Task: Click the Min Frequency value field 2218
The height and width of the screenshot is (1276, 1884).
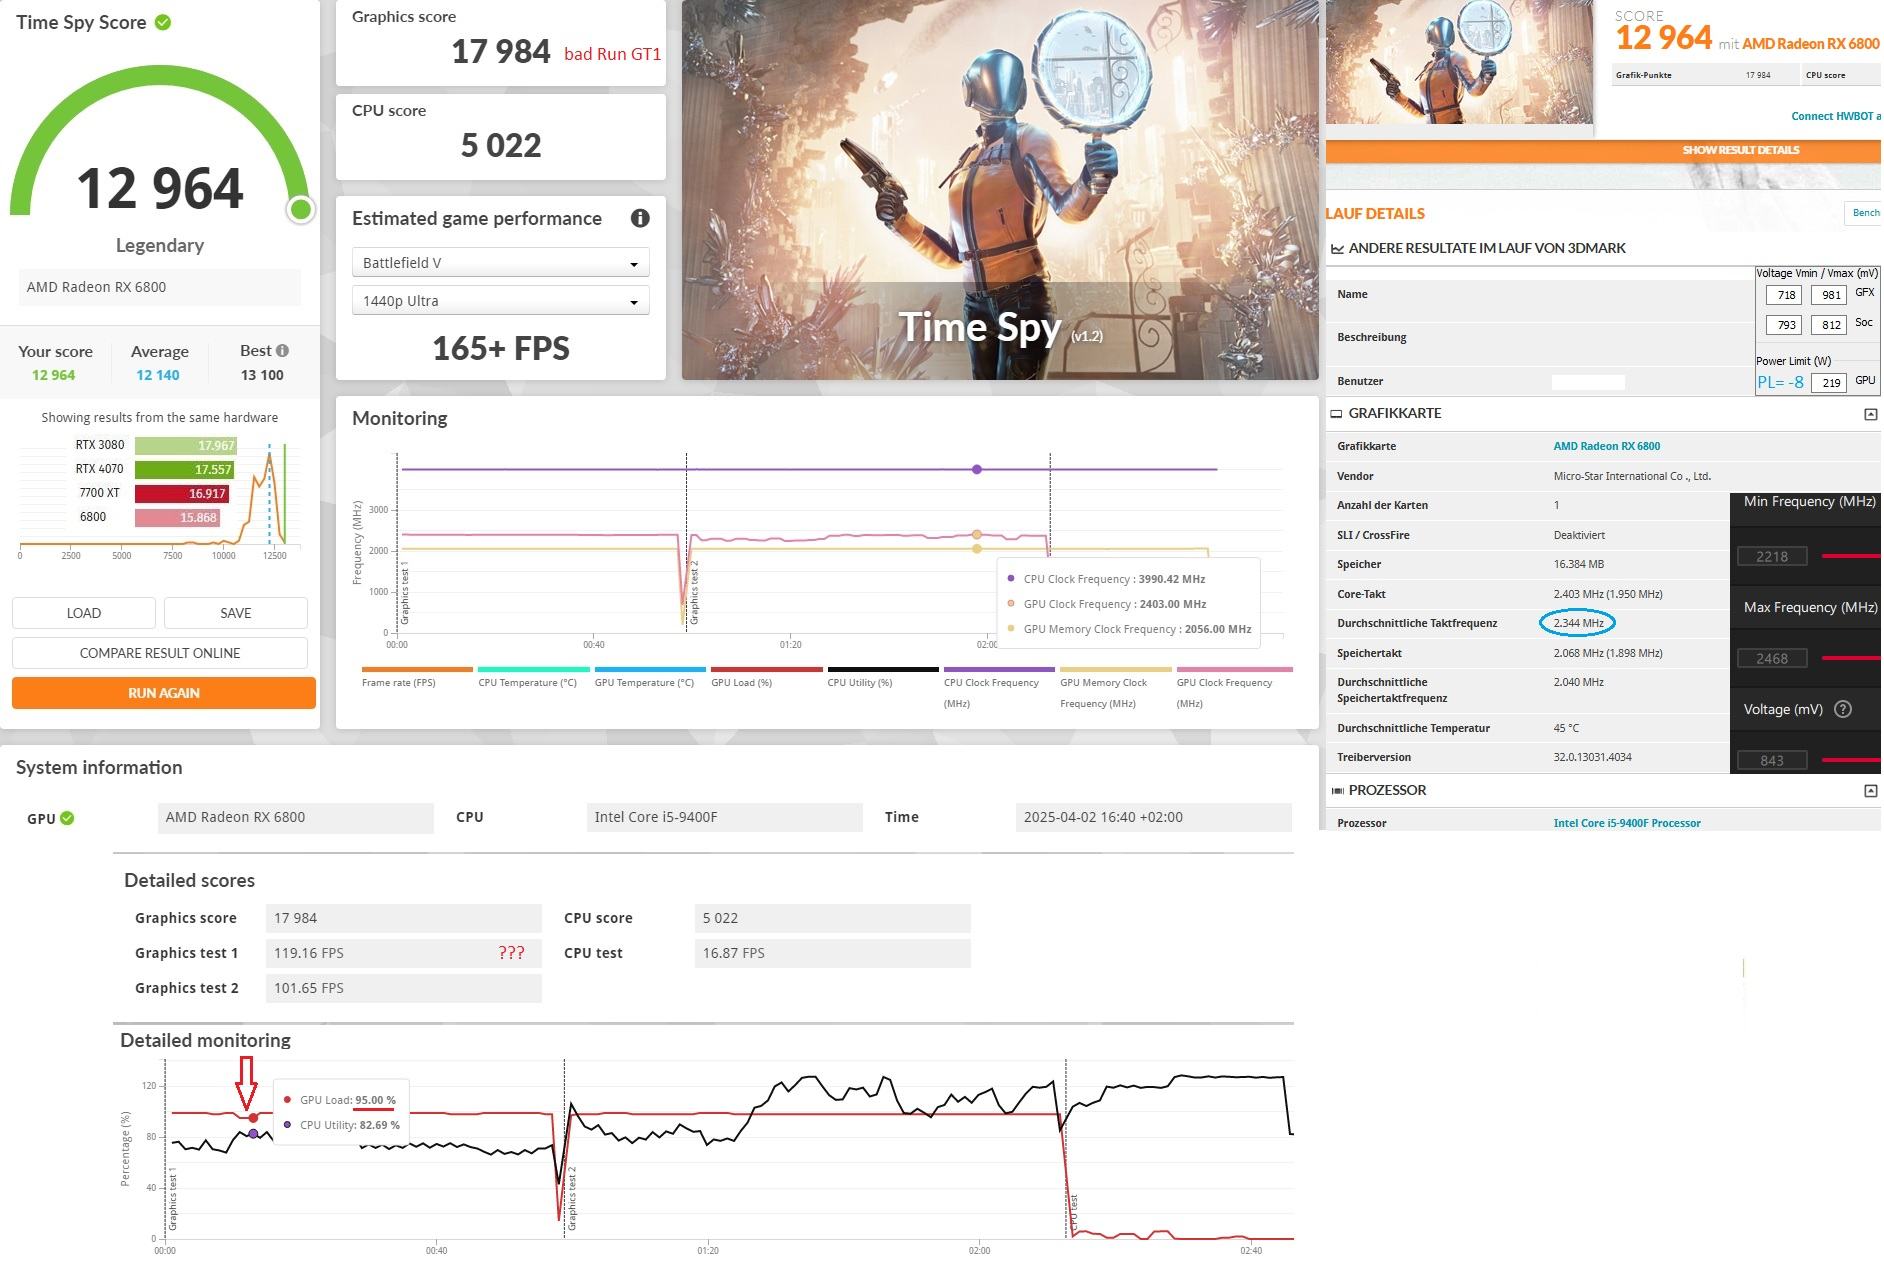Action: coord(1772,556)
